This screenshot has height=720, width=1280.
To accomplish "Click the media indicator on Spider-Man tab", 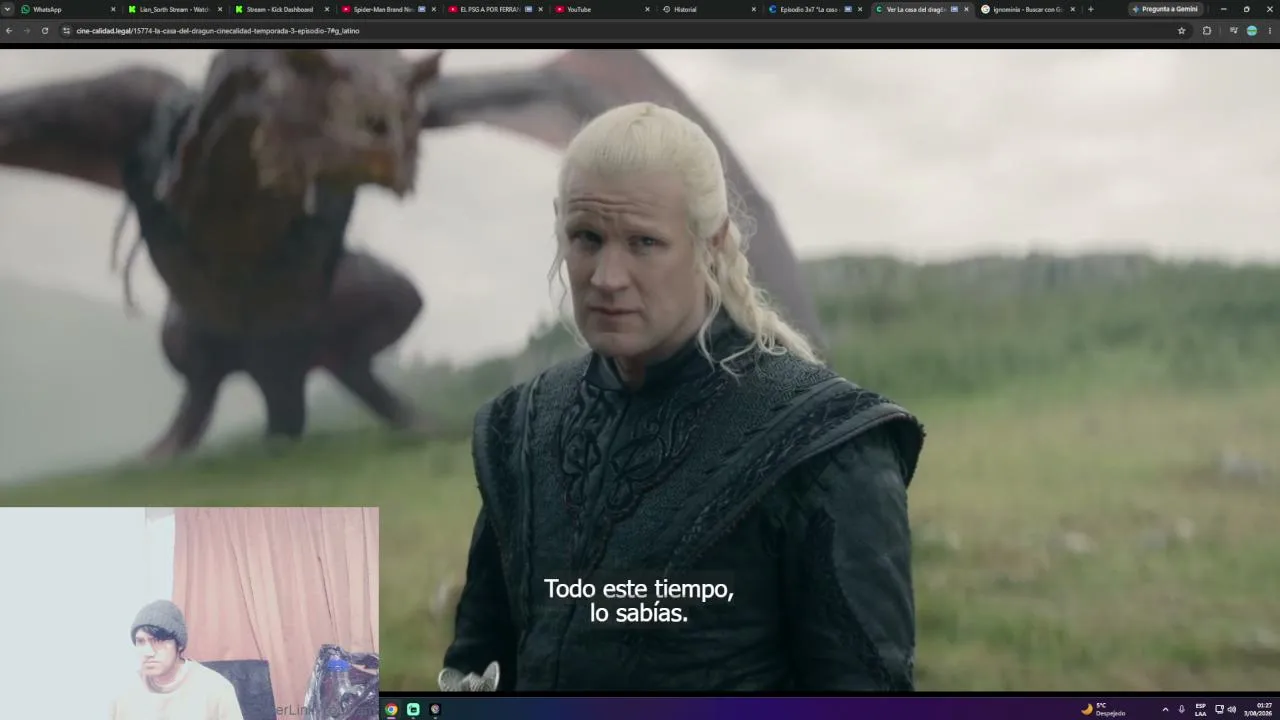I will click(421, 9).
